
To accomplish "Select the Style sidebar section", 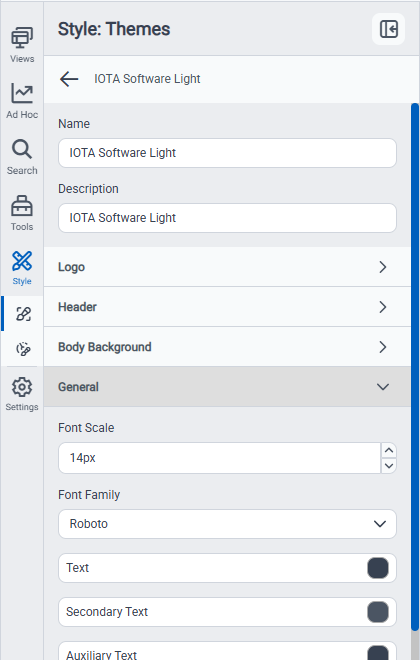I will click(22, 268).
